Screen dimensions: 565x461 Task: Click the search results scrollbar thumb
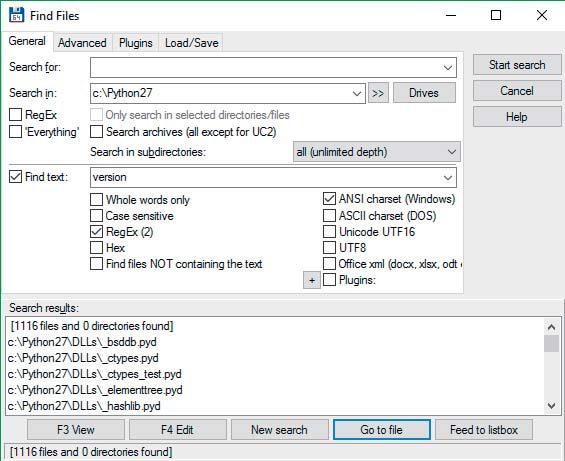pyautogui.click(x=551, y=343)
